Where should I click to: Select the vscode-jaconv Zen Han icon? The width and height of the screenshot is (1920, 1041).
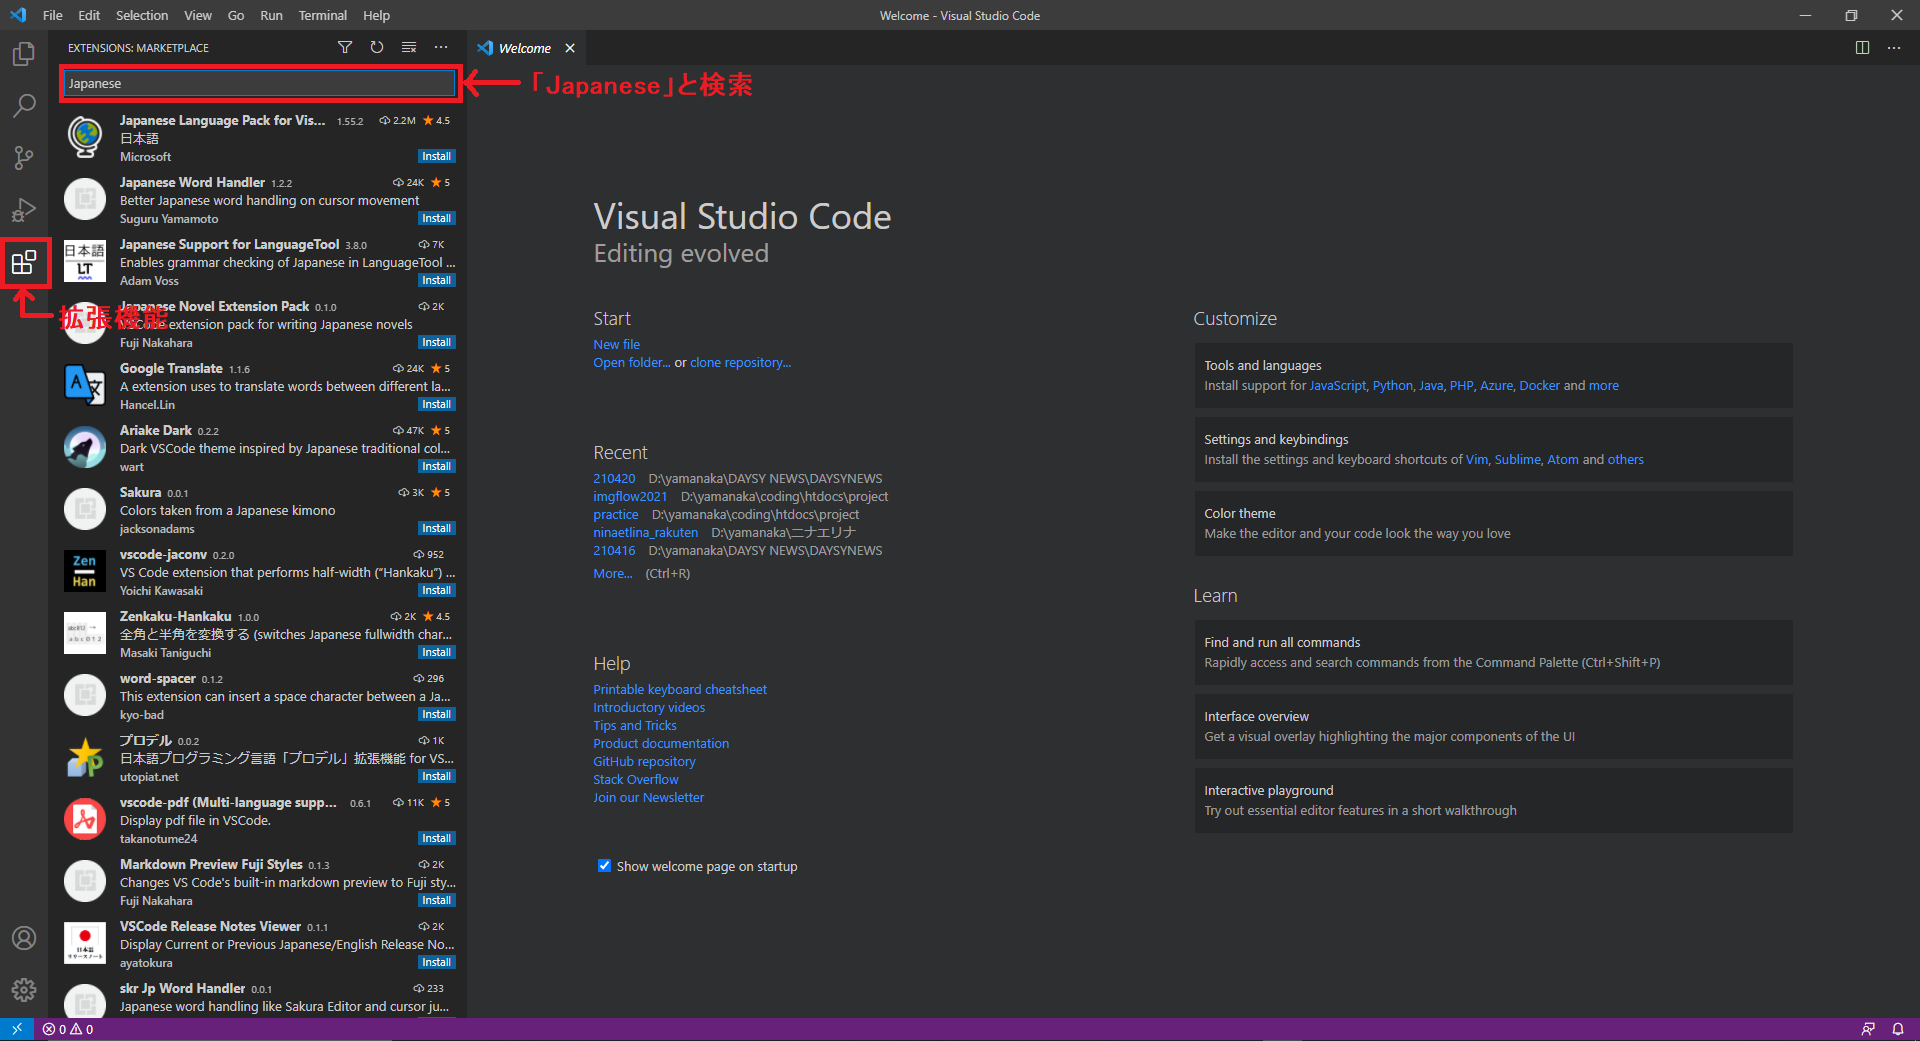85,571
